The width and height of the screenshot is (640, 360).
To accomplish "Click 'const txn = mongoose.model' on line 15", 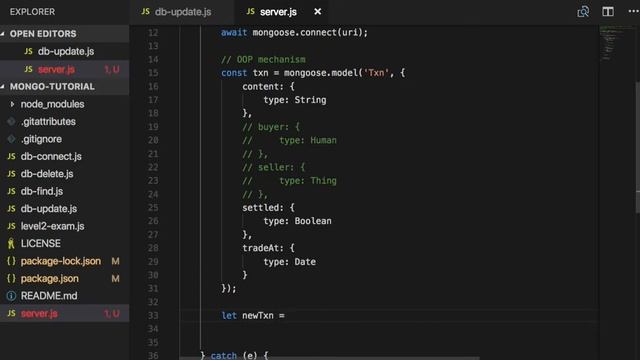I will pos(290,73).
